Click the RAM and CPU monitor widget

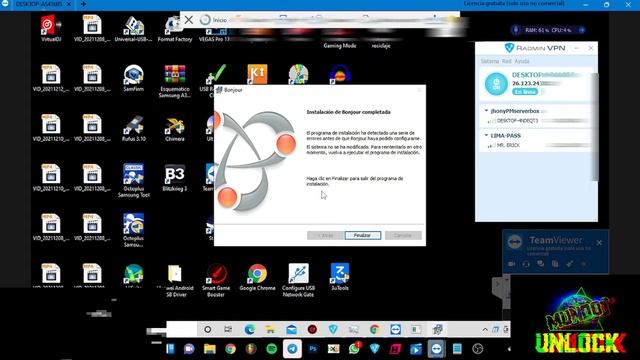[x=549, y=30]
